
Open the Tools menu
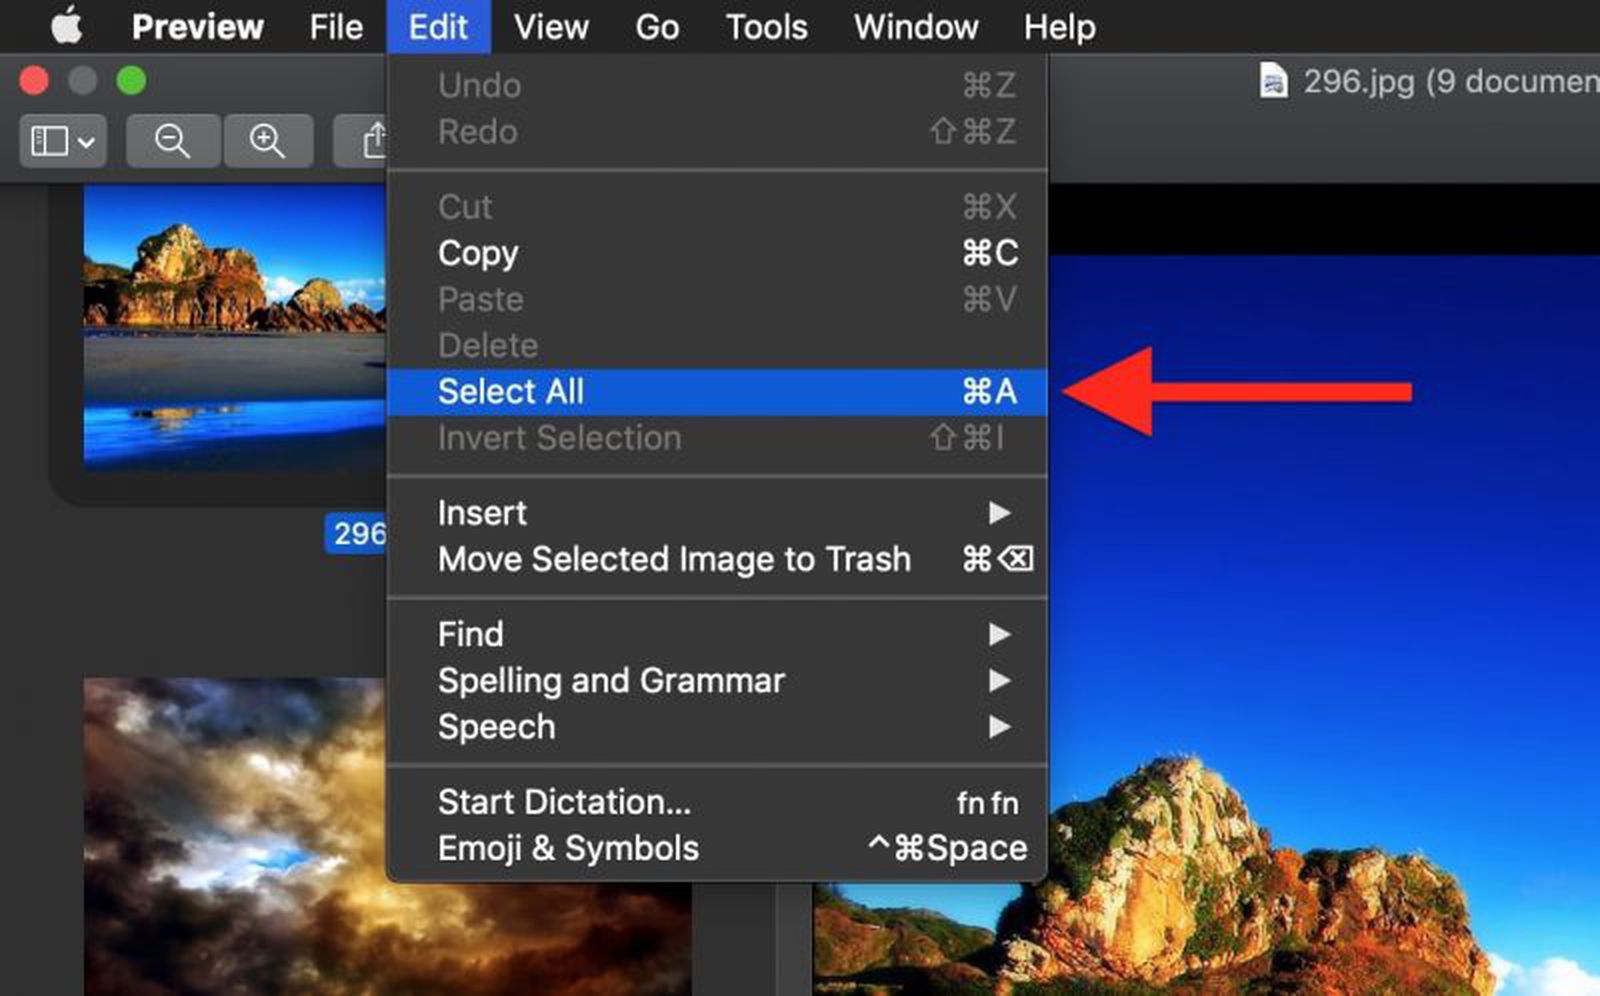coord(765,26)
